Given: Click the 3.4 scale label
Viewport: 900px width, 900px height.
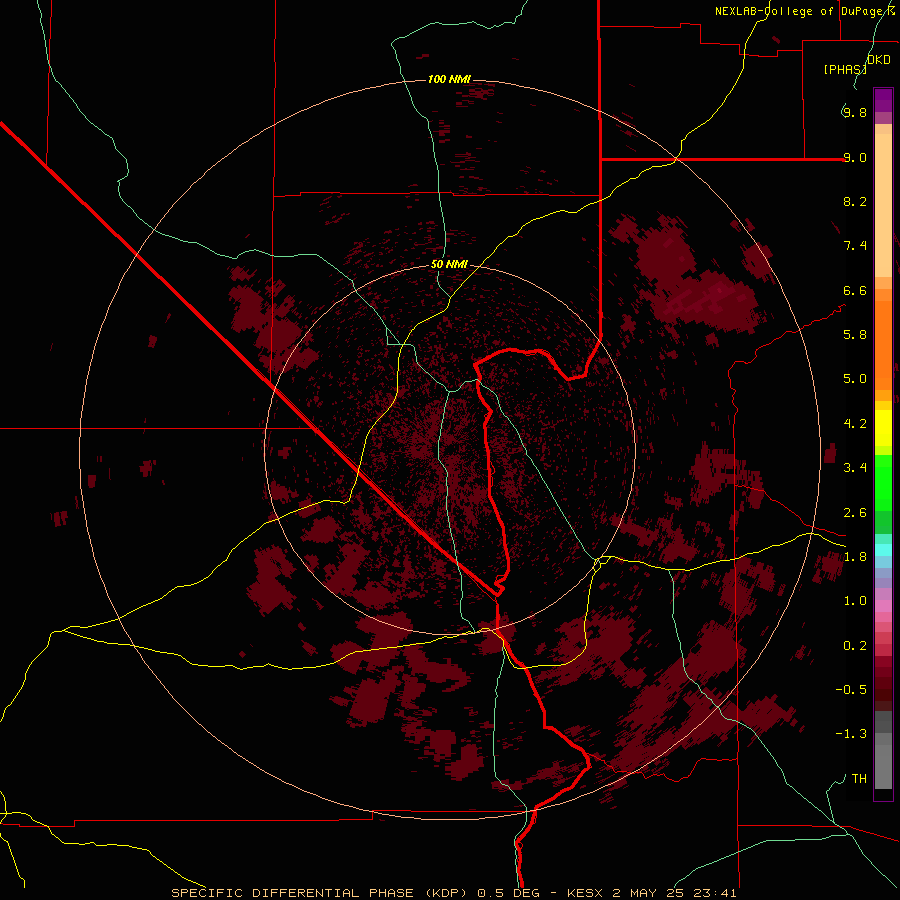Looking at the screenshot, I should pos(855,468).
